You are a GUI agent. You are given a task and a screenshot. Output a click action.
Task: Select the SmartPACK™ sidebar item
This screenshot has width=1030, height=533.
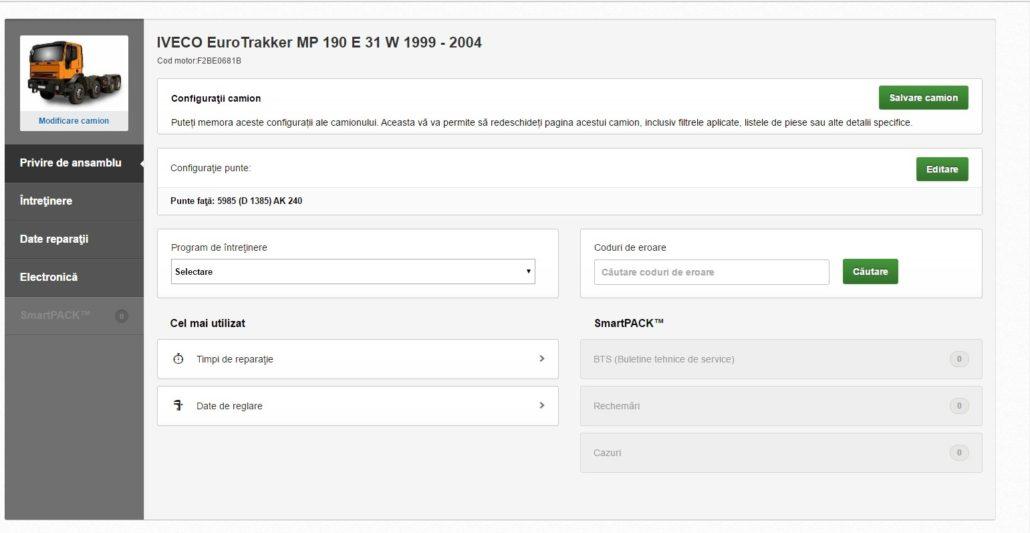74,315
